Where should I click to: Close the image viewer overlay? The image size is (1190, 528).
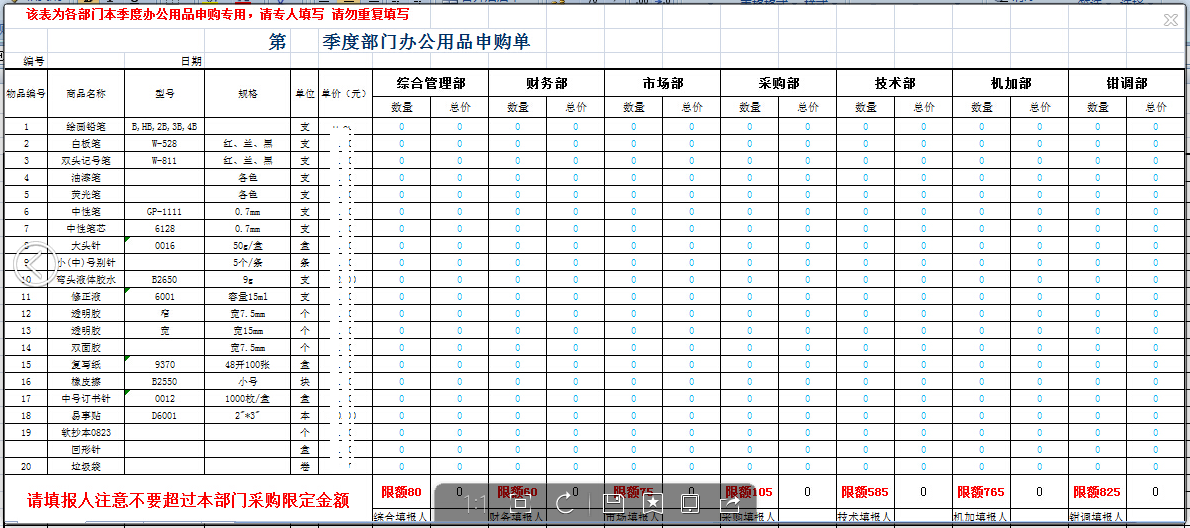(1170, 19)
